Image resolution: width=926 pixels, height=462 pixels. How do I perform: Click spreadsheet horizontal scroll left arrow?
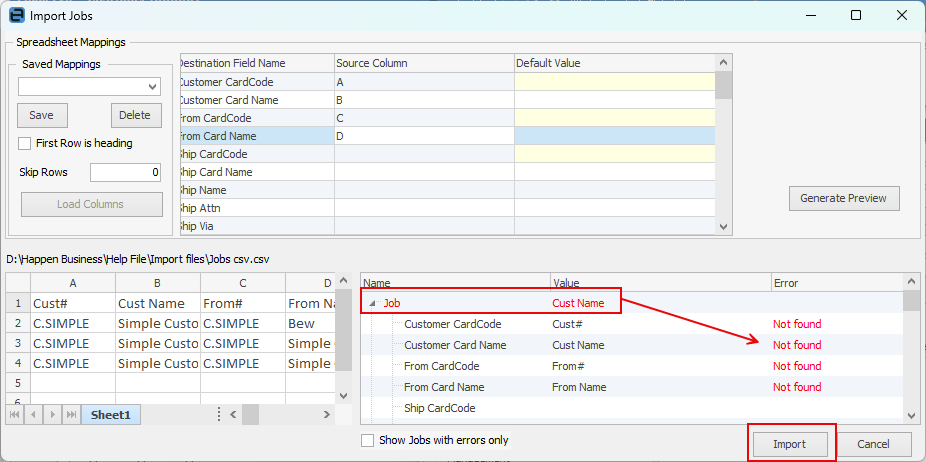[233, 415]
